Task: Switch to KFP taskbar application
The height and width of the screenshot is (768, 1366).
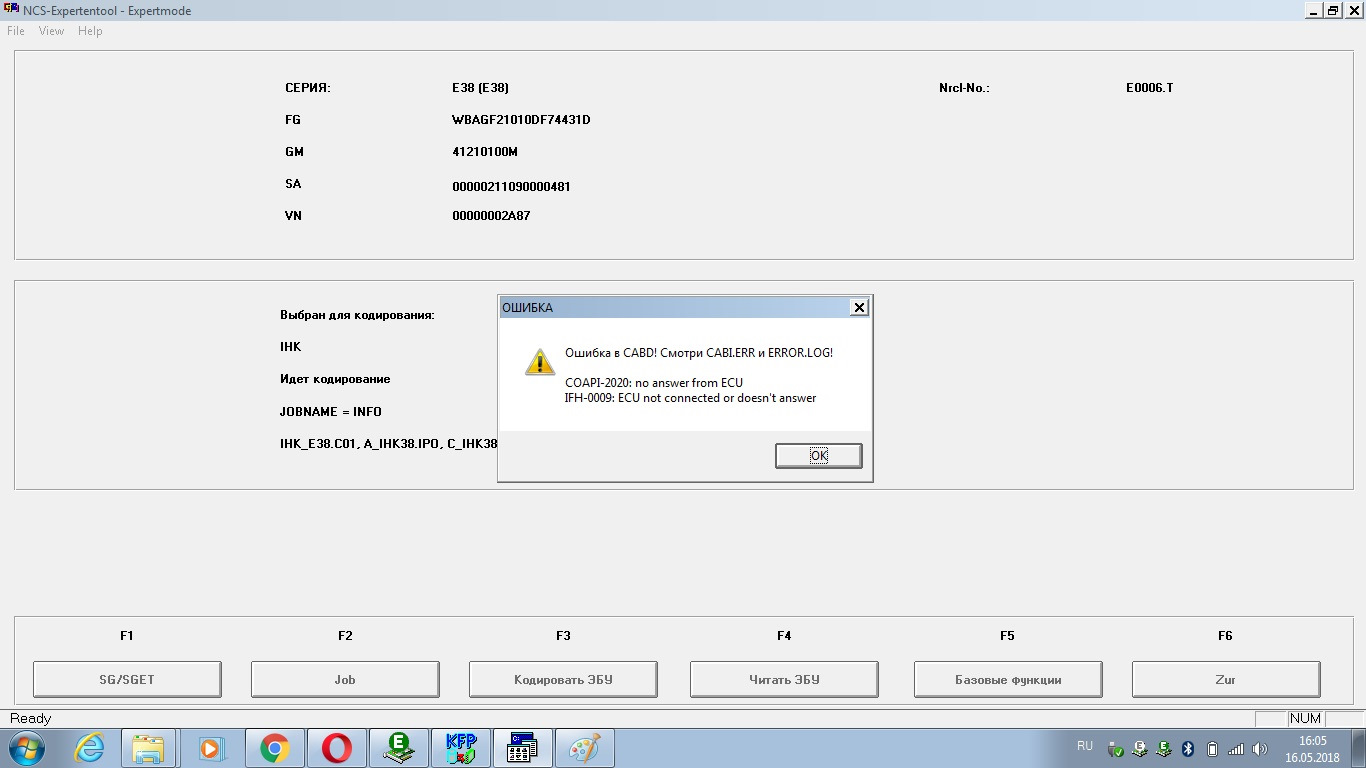Action: 461,748
